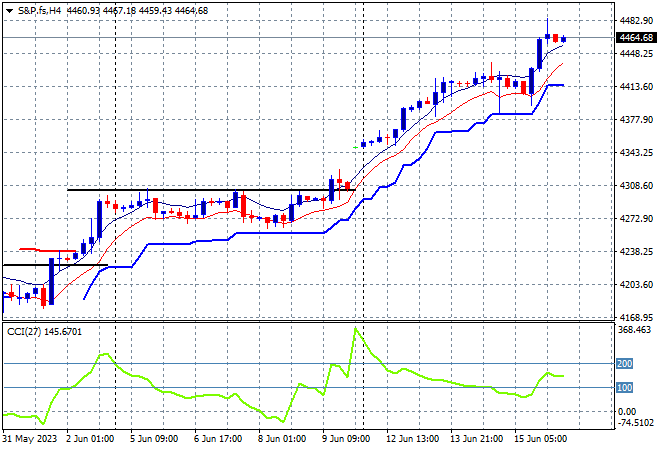Select the S&P.fs,H4 chart title text

[39, 11]
